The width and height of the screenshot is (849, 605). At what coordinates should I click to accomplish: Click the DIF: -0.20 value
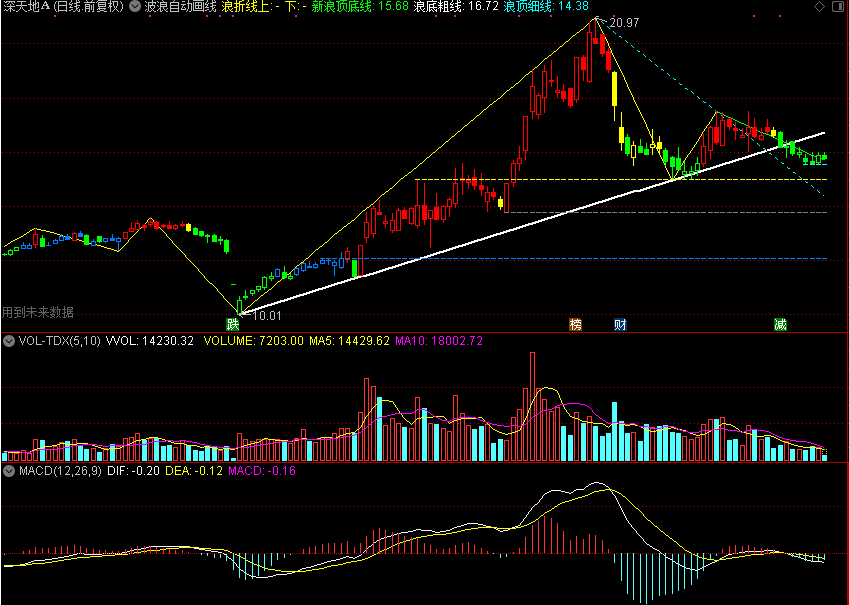click(133, 471)
